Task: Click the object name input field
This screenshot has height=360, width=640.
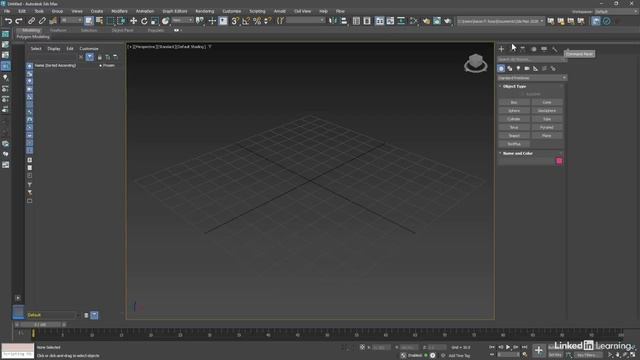Action: pyautogui.click(x=527, y=161)
